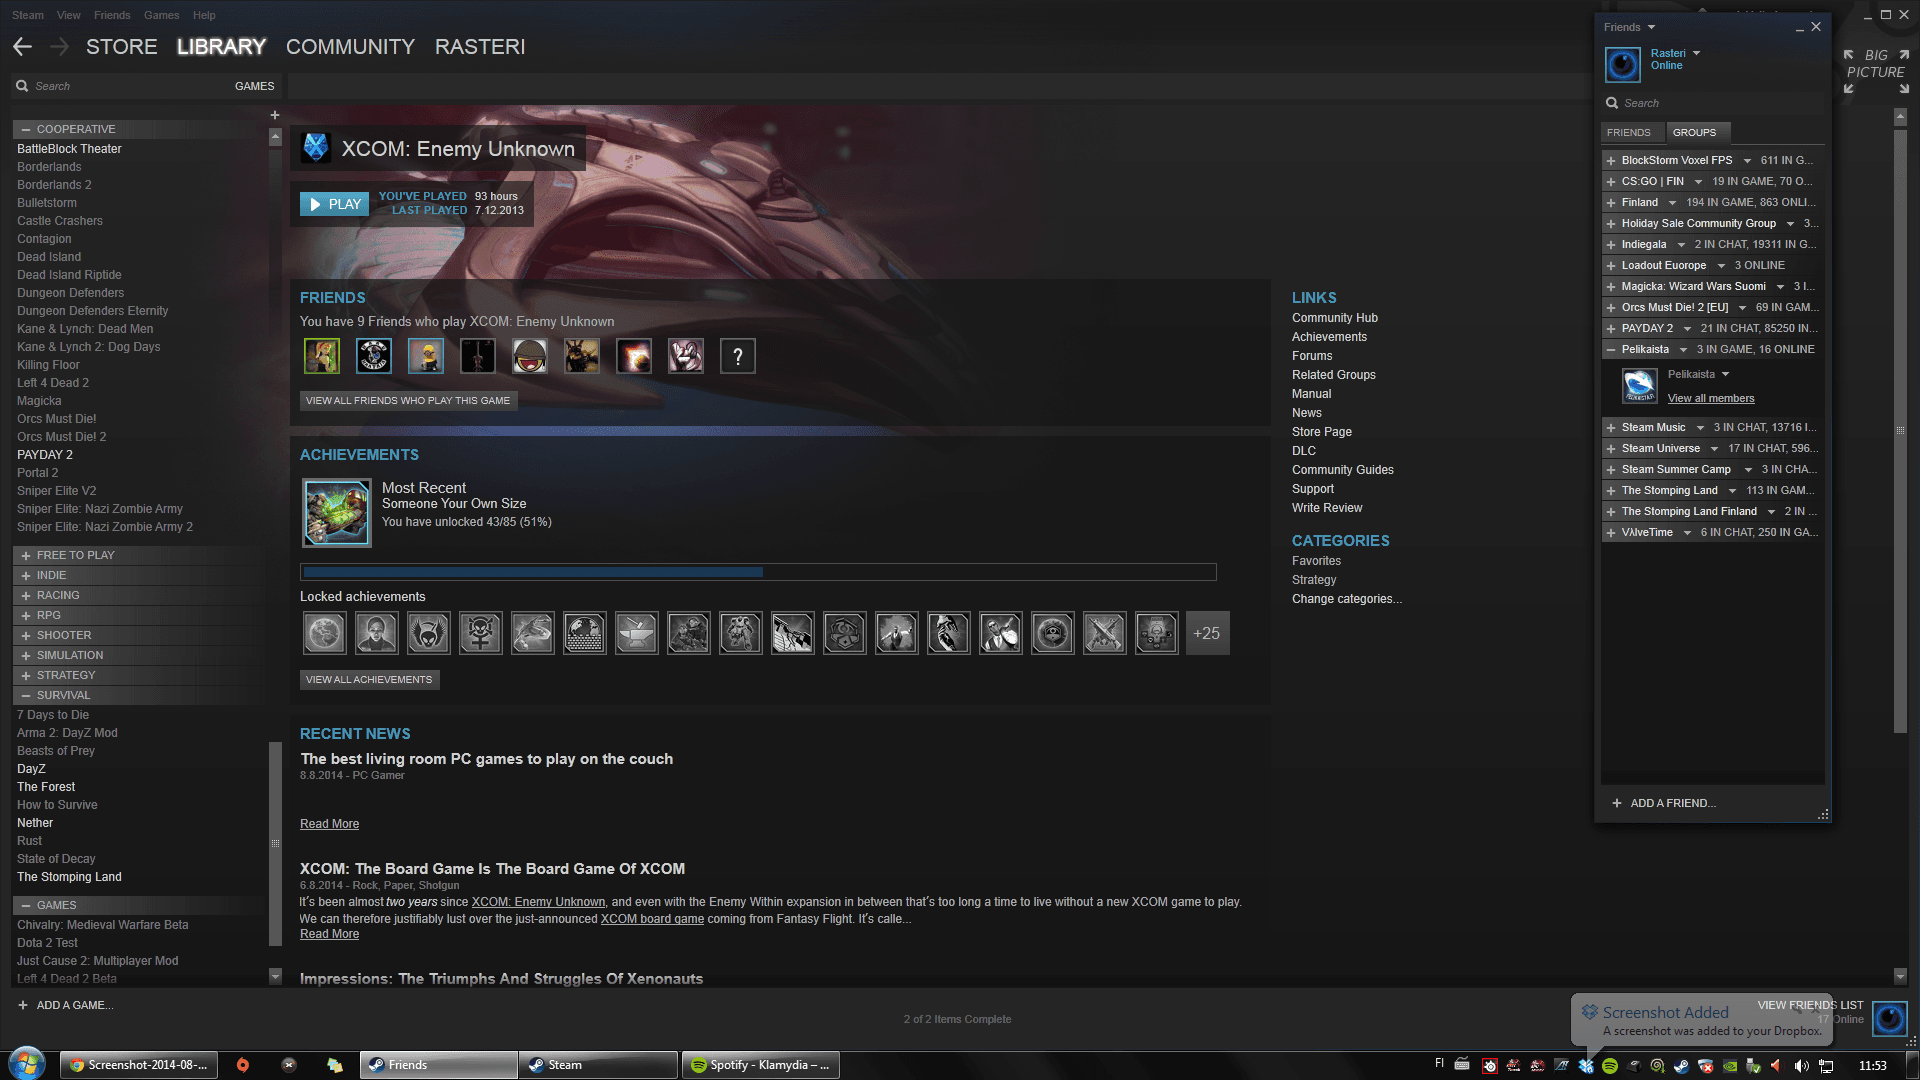
Task: Expand the STRATEGY category
Action: 26,675
